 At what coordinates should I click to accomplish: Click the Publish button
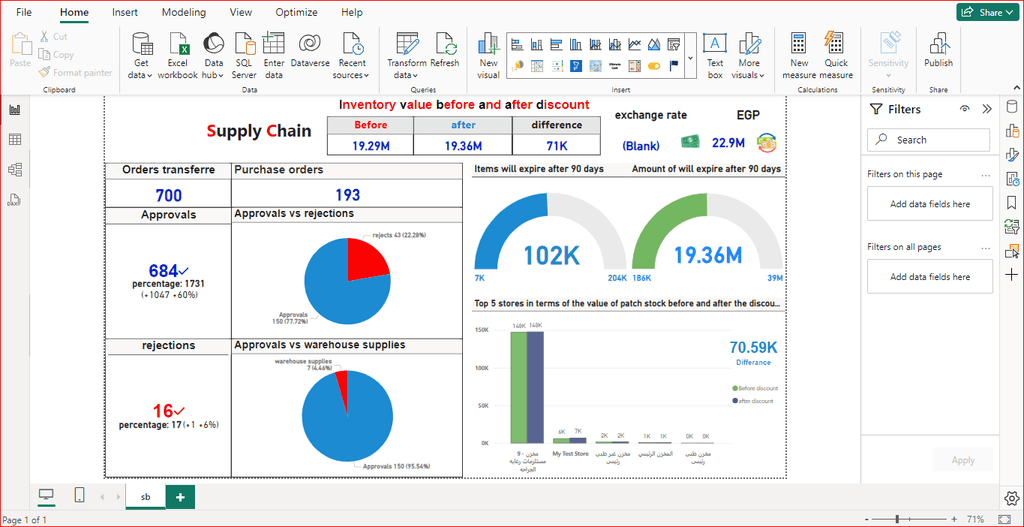click(938, 51)
